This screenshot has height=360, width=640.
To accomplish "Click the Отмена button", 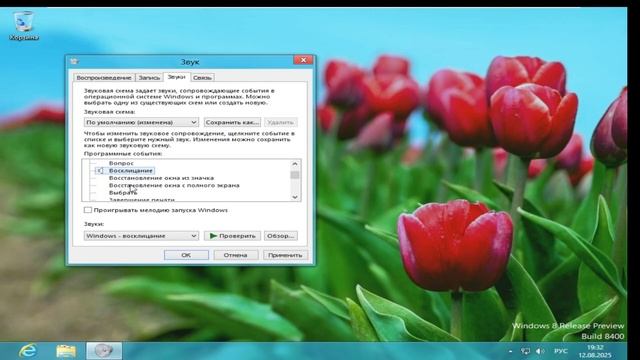I will click(236, 255).
